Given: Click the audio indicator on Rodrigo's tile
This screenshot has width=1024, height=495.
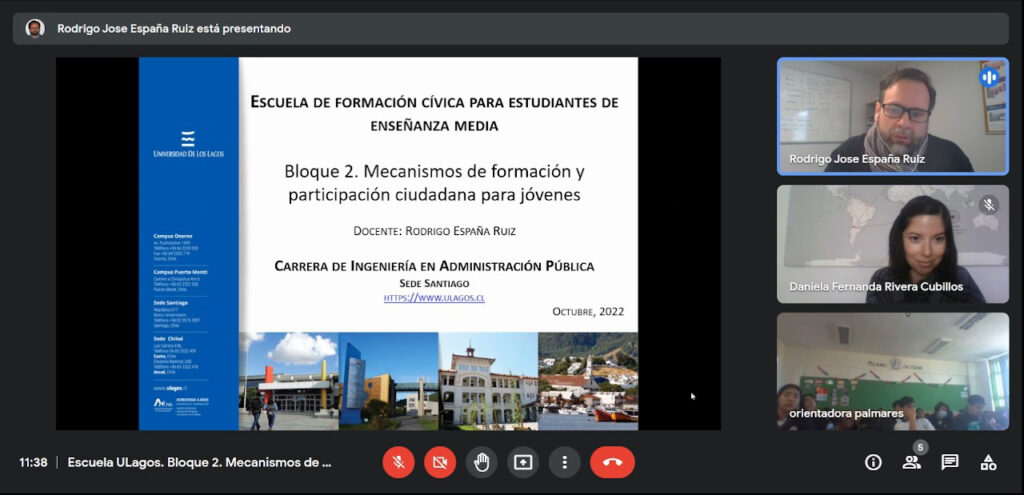Looking at the screenshot, I should click(989, 77).
